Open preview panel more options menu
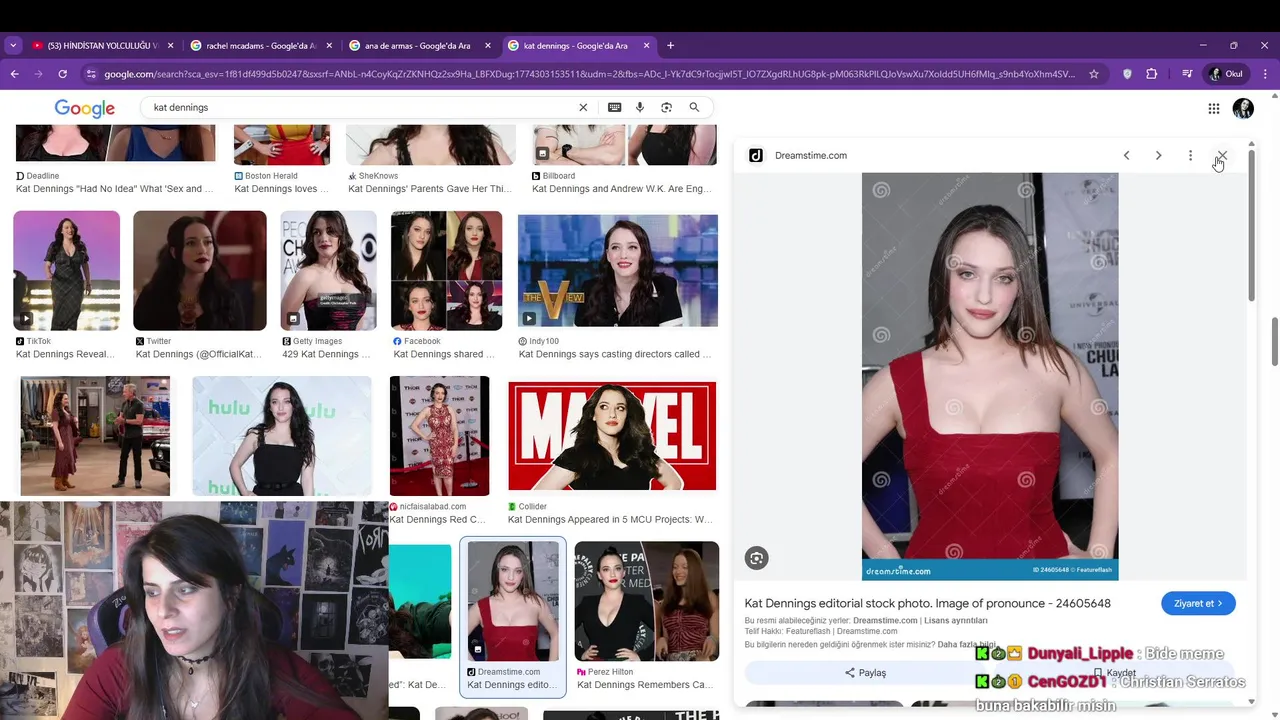This screenshot has height=720, width=1280. [x=1190, y=155]
